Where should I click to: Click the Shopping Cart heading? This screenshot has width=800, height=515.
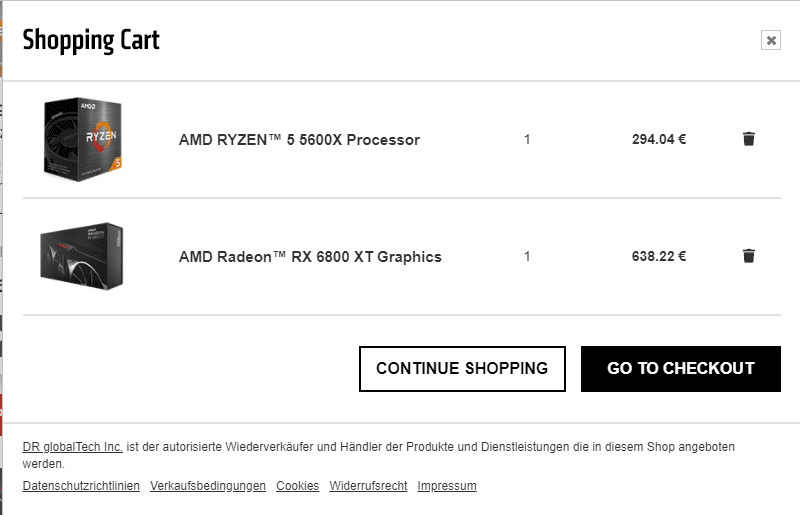pyautogui.click(x=91, y=40)
